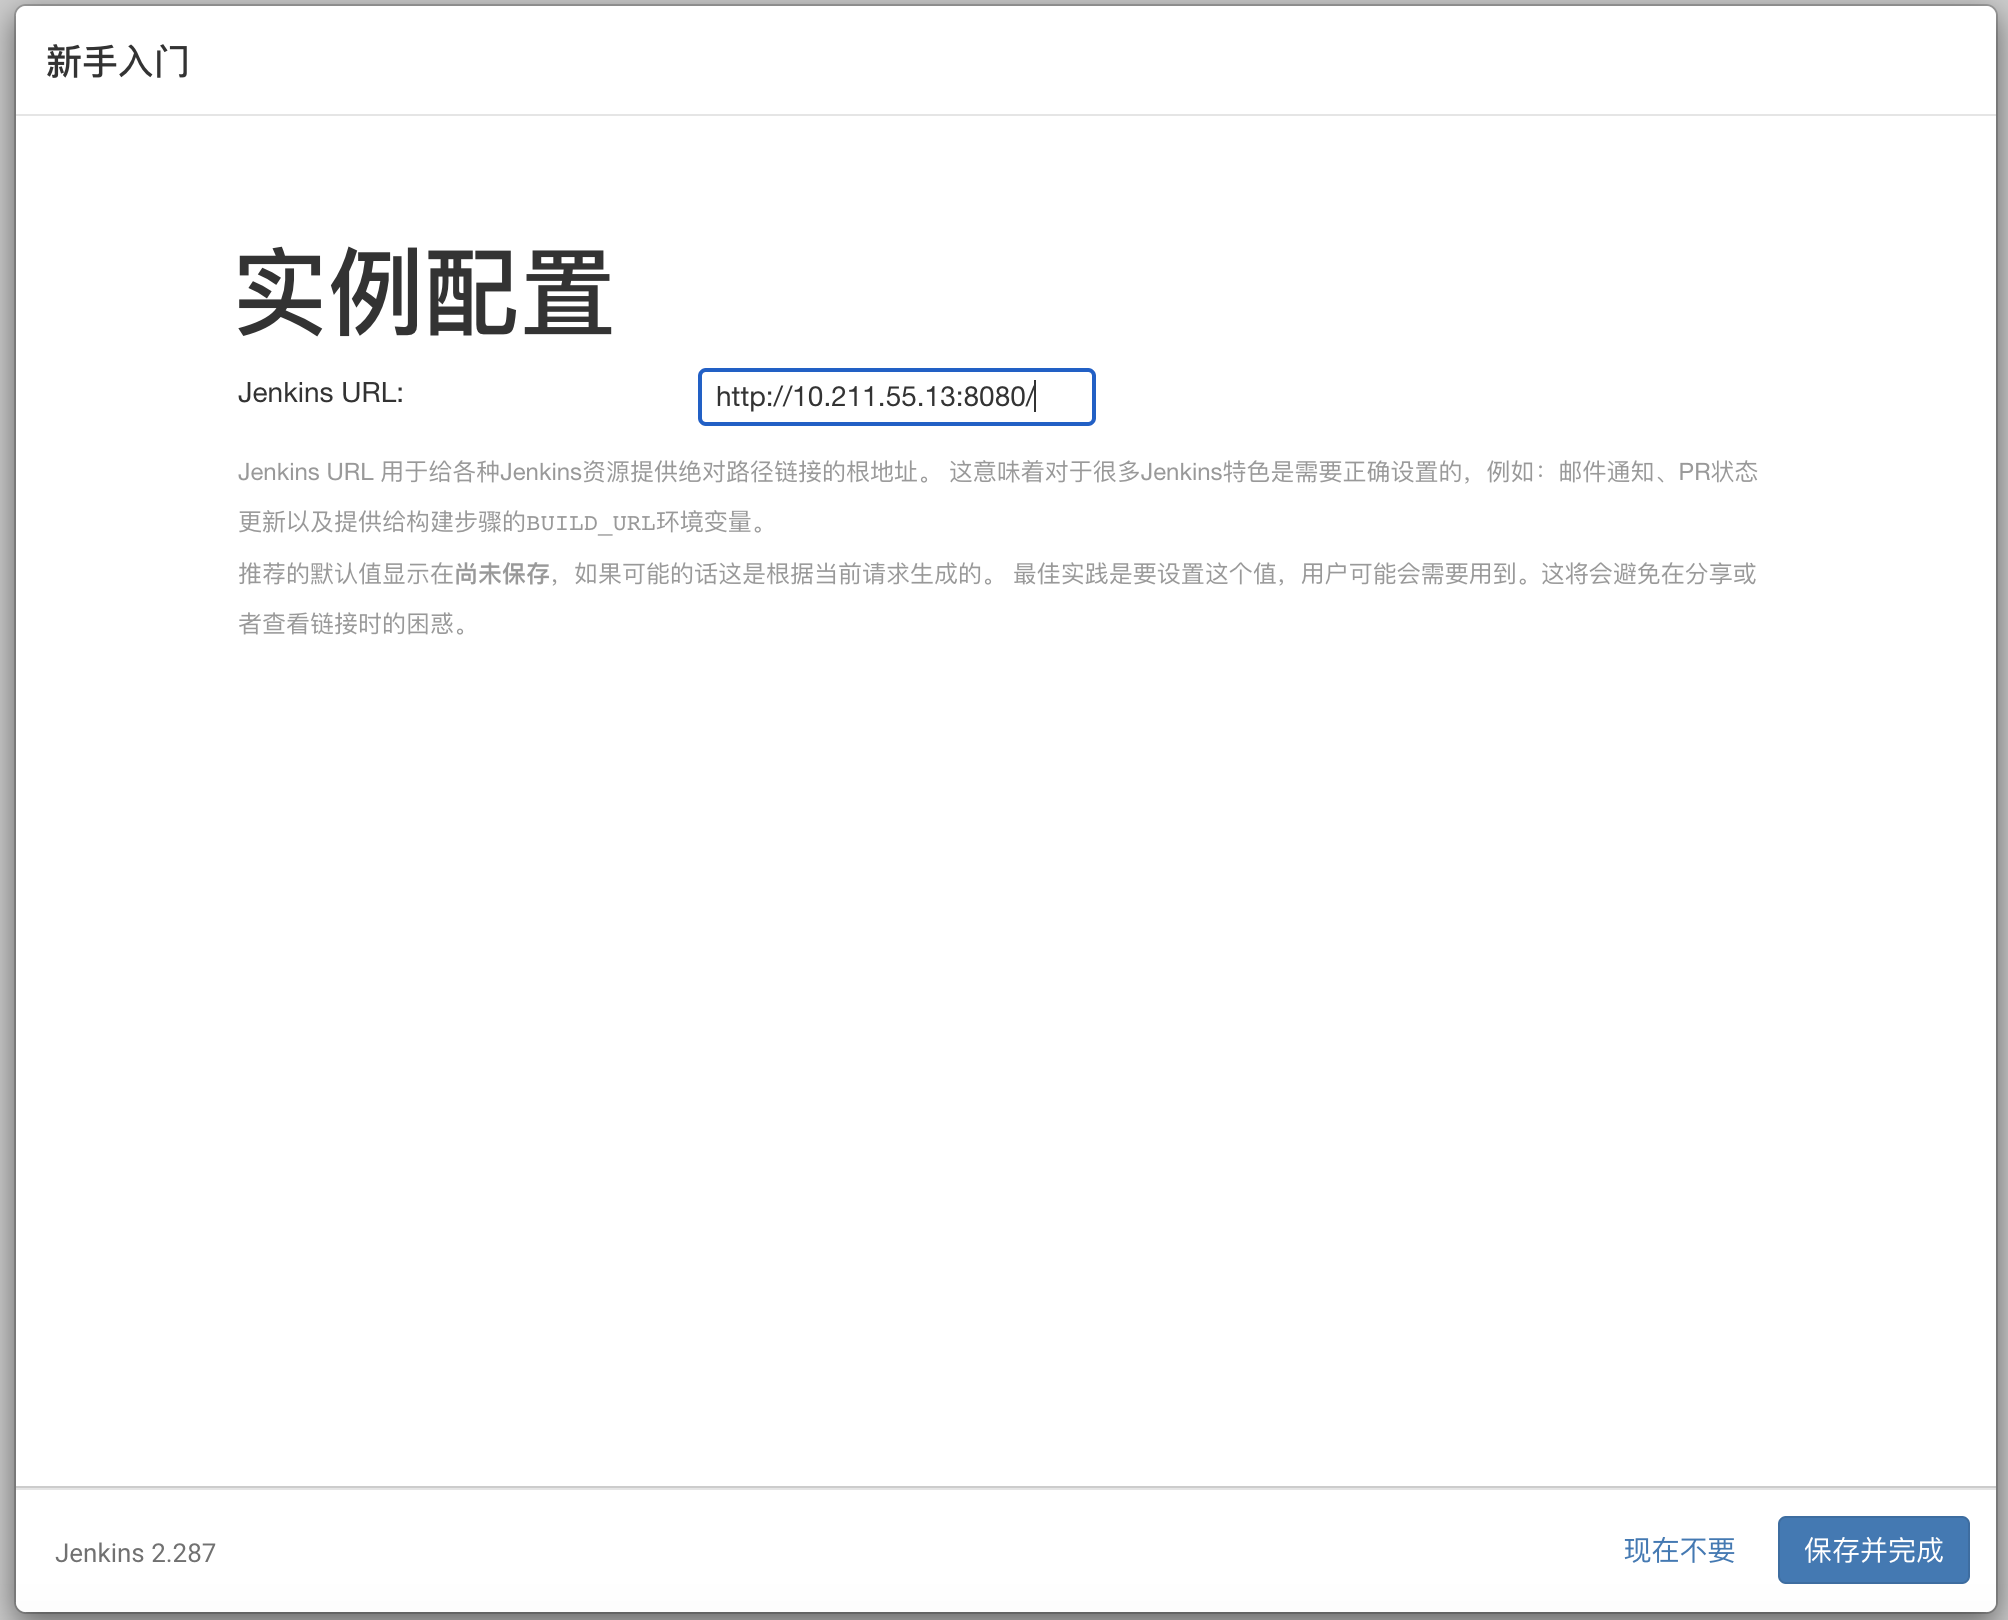Place cursor on http:// prefix in URL
2008x1620 pixels.
pyautogui.click(x=752, y=397)
